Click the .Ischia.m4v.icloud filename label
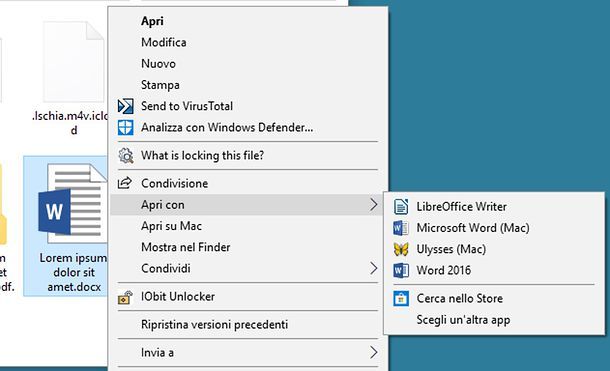This screenshot has width=610, height=371. click(x=70, y=123)
